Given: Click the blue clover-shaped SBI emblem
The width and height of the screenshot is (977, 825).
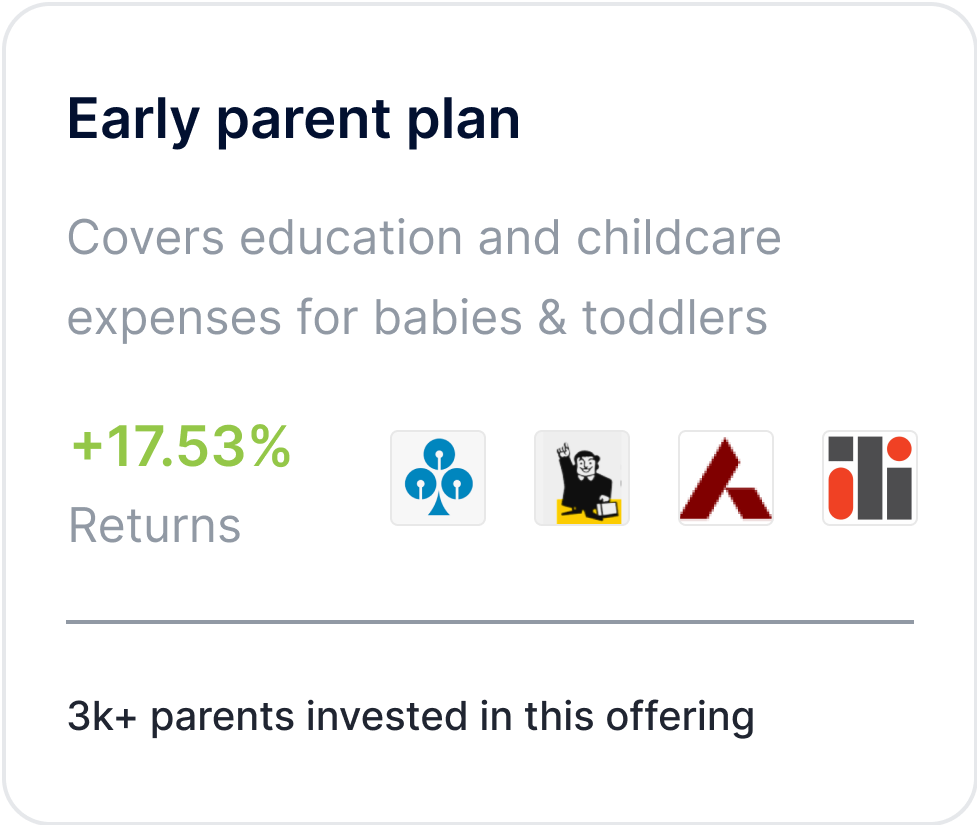Looking at the screenshot, I should (437, 478).
